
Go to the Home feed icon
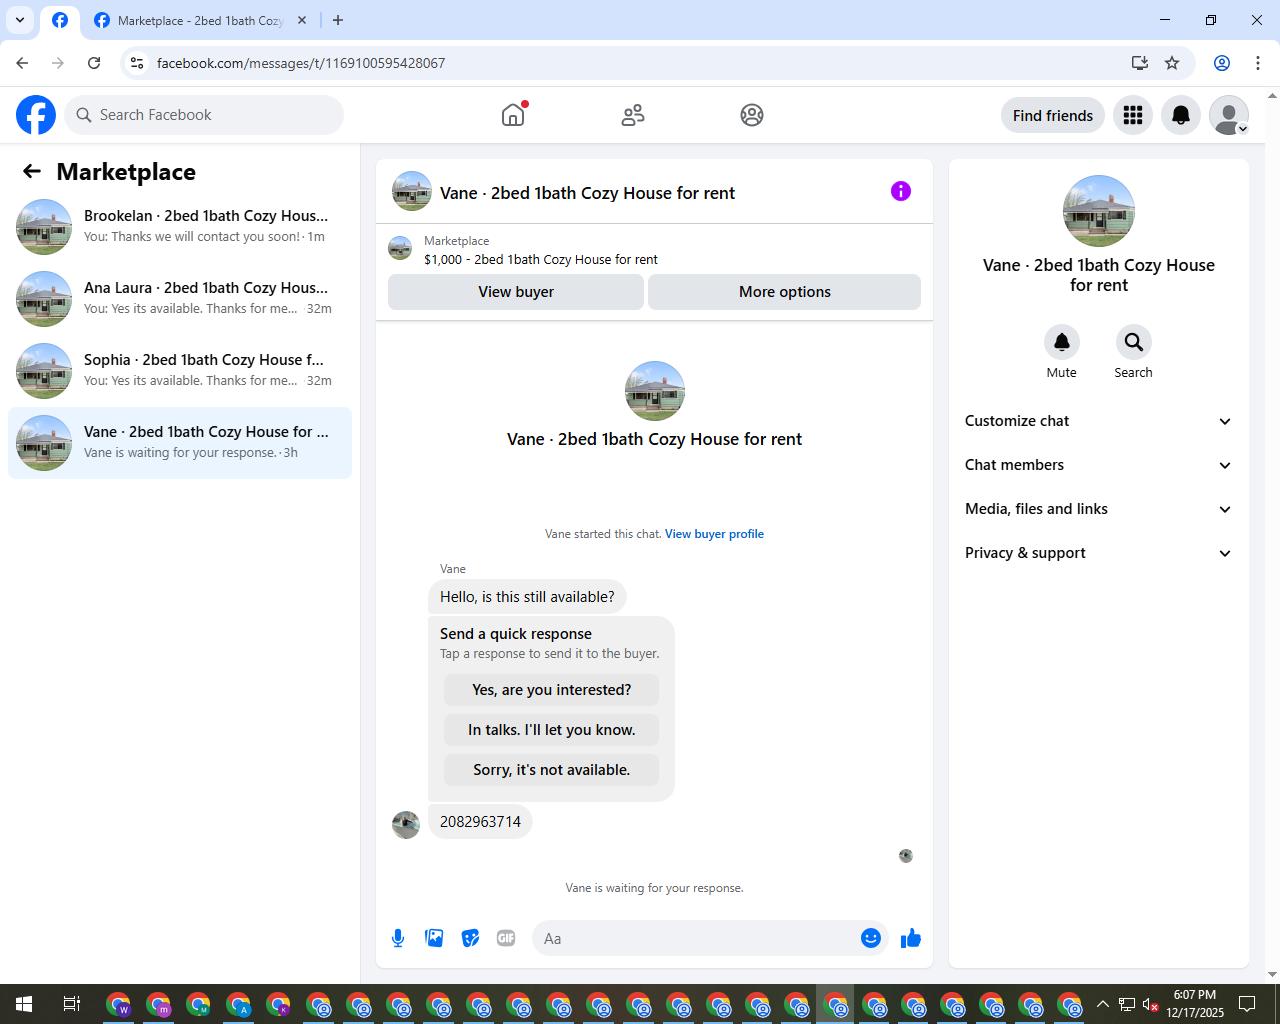pos(513,115)
